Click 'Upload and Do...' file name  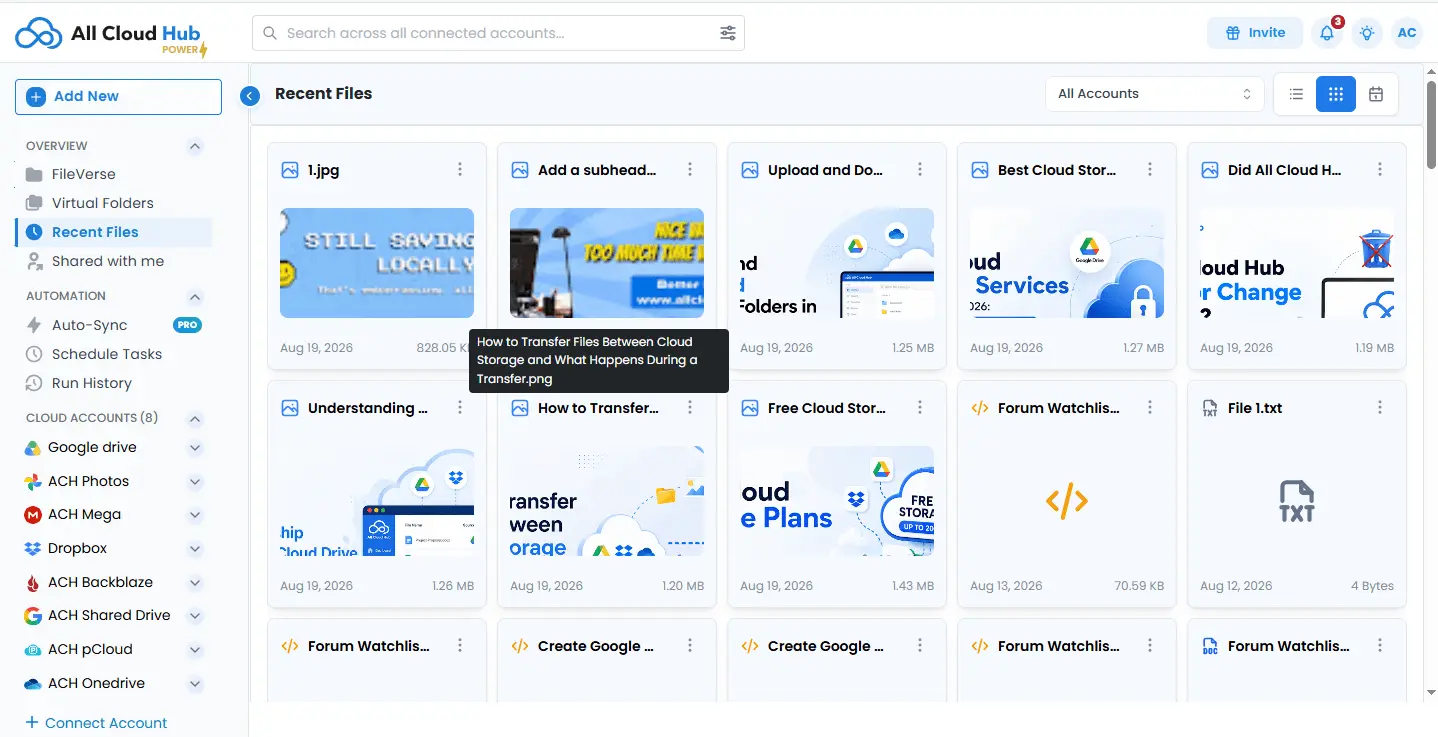[826, 170]
